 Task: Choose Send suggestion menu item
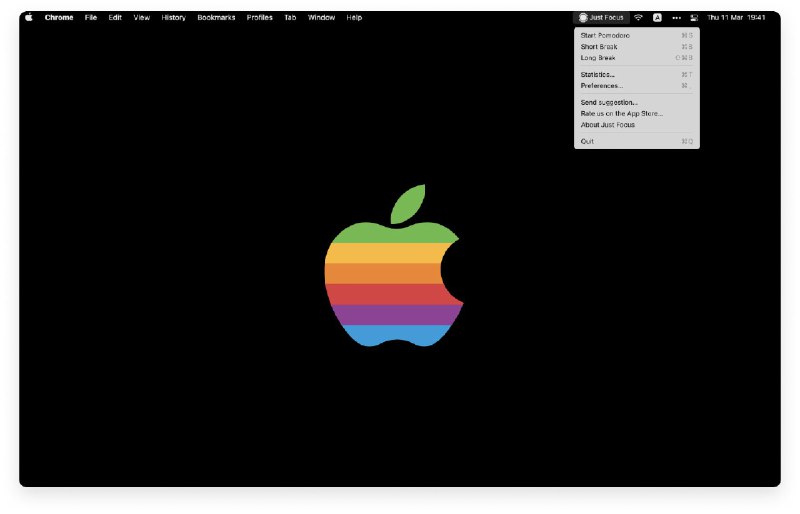click(x=609, y=103)
